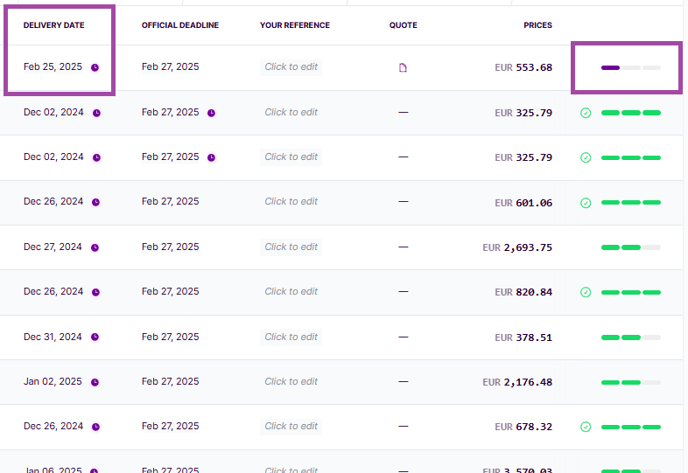Select the Dec 31, 2024 delivery date
Viewport: 688px width, 473px height.
pyautogui.click(x=53, y=337)
